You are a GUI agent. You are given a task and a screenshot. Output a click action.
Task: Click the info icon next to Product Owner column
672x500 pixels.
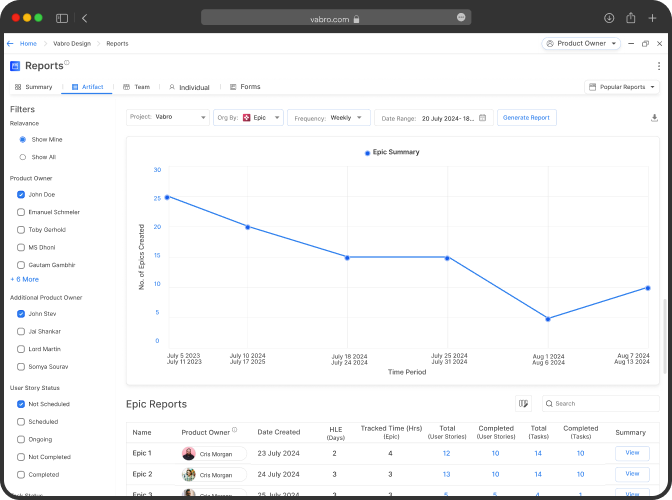pos(234,431)
